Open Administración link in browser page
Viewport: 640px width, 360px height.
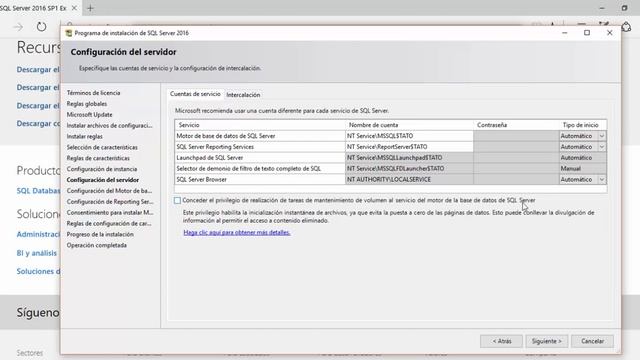(x=38, y=234)
